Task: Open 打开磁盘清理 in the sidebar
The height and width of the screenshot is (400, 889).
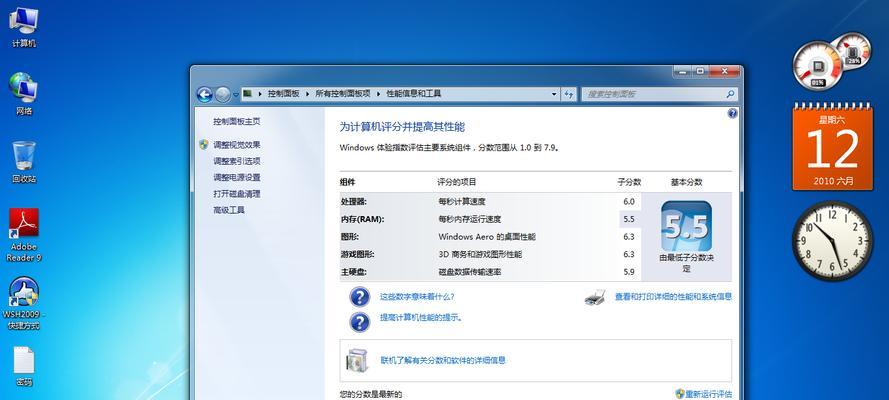Action: pos(236,194)
